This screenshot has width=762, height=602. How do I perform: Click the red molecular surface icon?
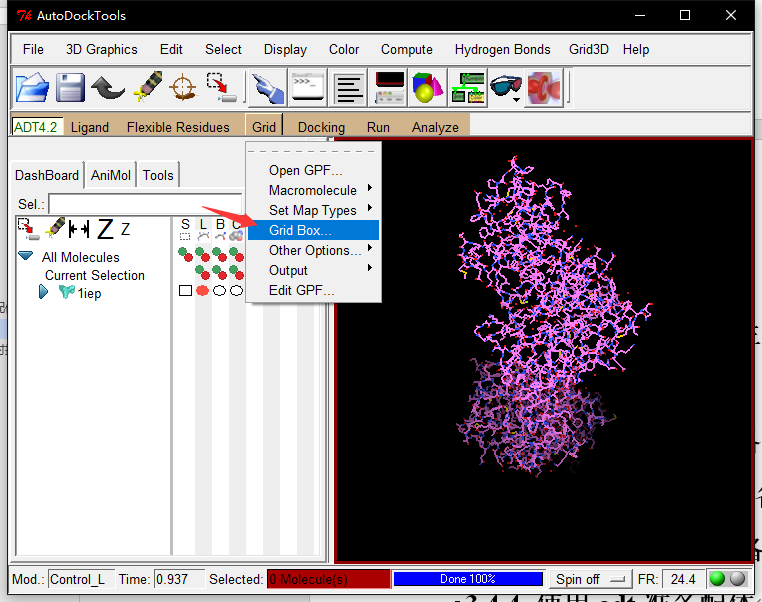click(544, 88)
